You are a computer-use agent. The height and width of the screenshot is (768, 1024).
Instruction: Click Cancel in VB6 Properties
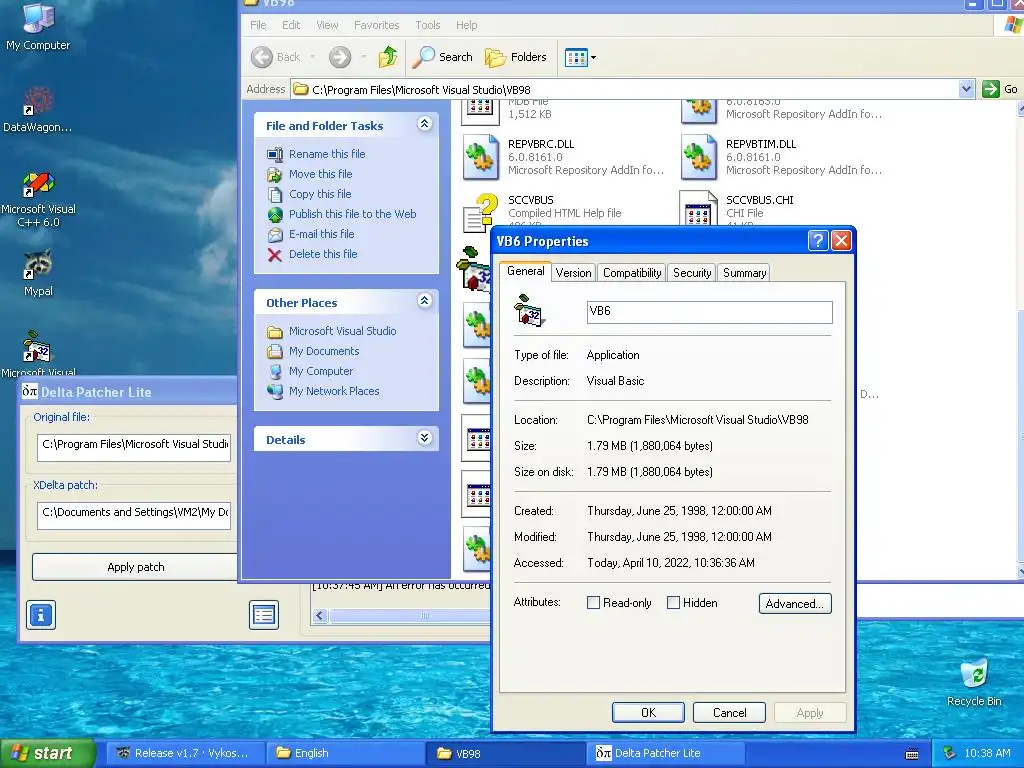(729, 712)
